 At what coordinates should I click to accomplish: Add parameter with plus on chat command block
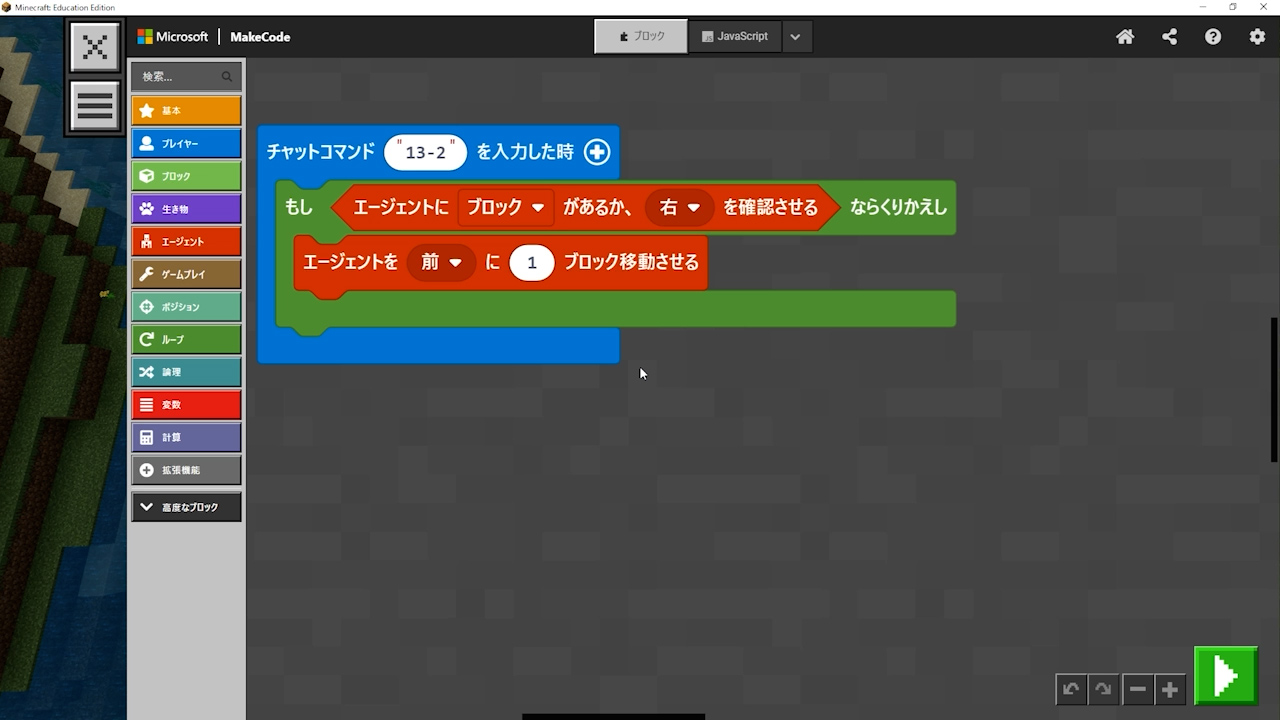tap(597, 152)
